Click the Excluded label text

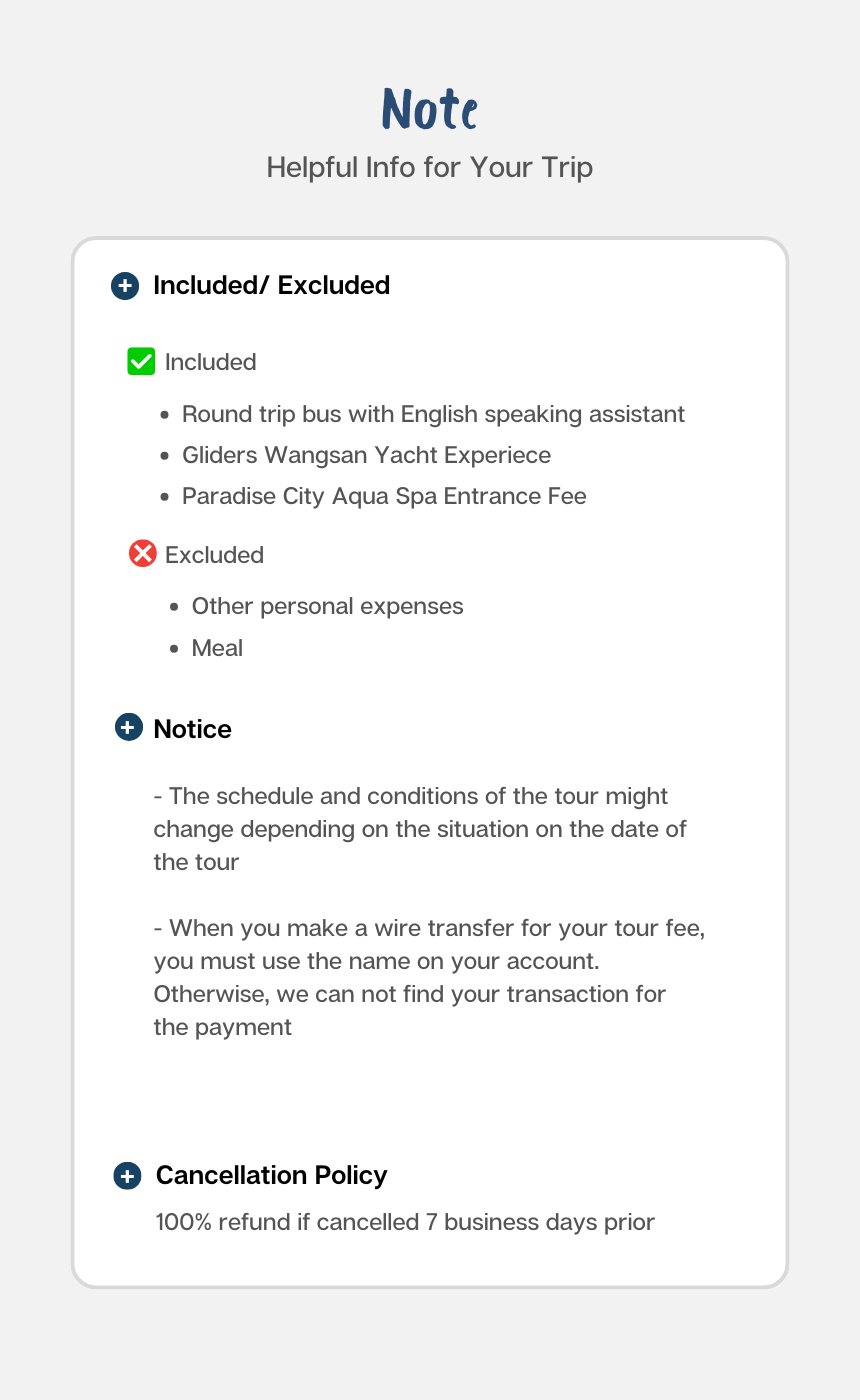[214, 555]
